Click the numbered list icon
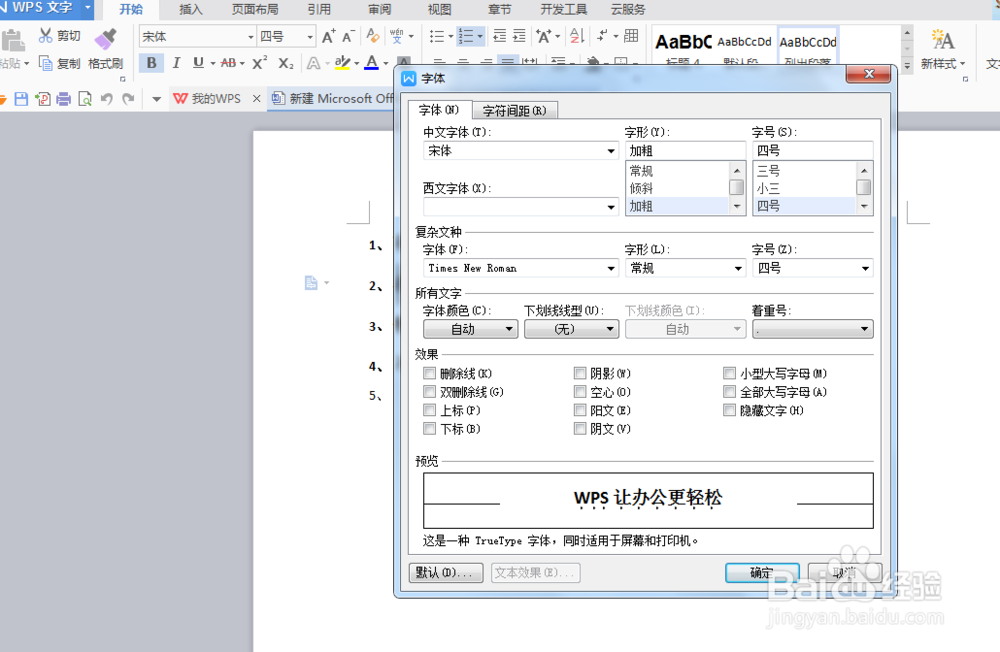The image size is (1000, 652). (466, 36)
